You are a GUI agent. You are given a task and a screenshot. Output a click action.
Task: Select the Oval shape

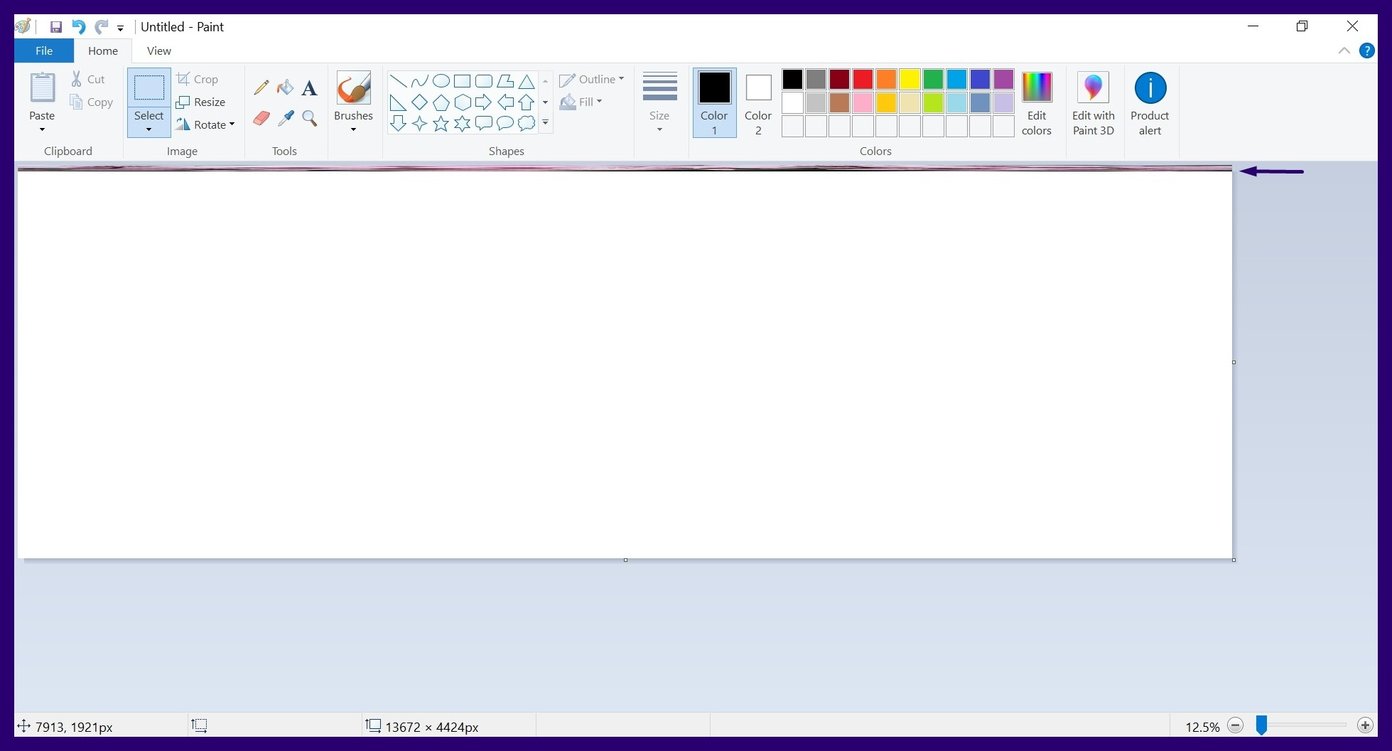441,81
